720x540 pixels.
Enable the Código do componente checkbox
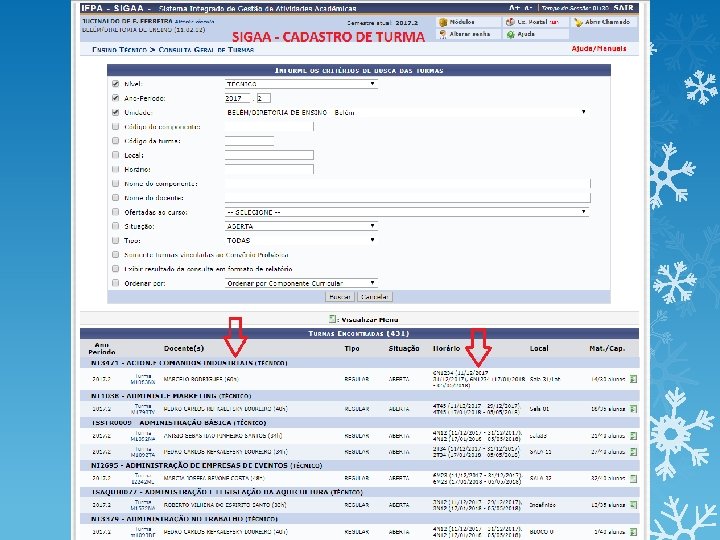115,126
